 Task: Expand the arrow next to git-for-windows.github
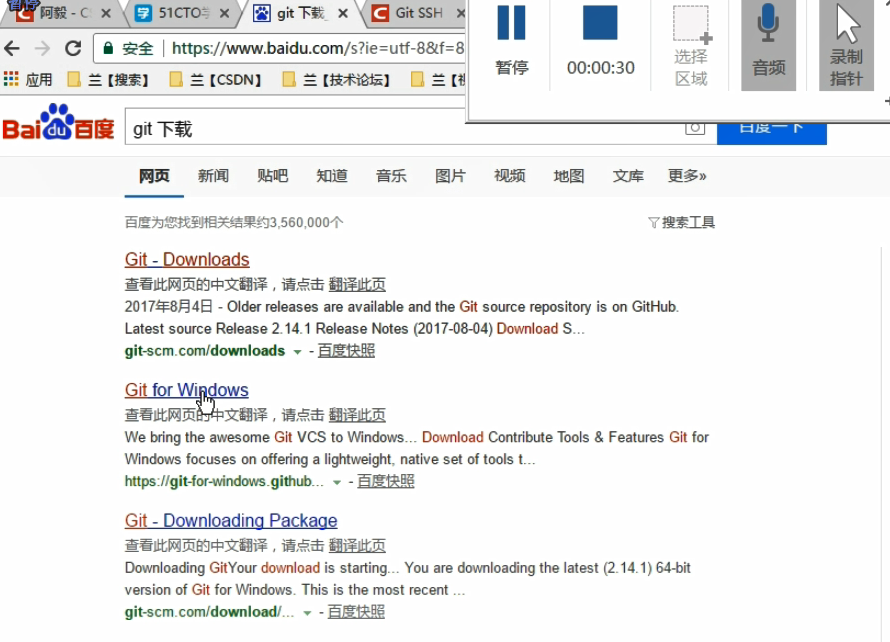337,482
